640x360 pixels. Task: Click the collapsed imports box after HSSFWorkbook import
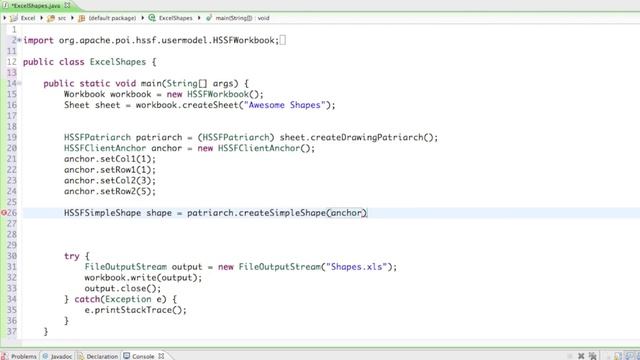[x=282, y=40]
